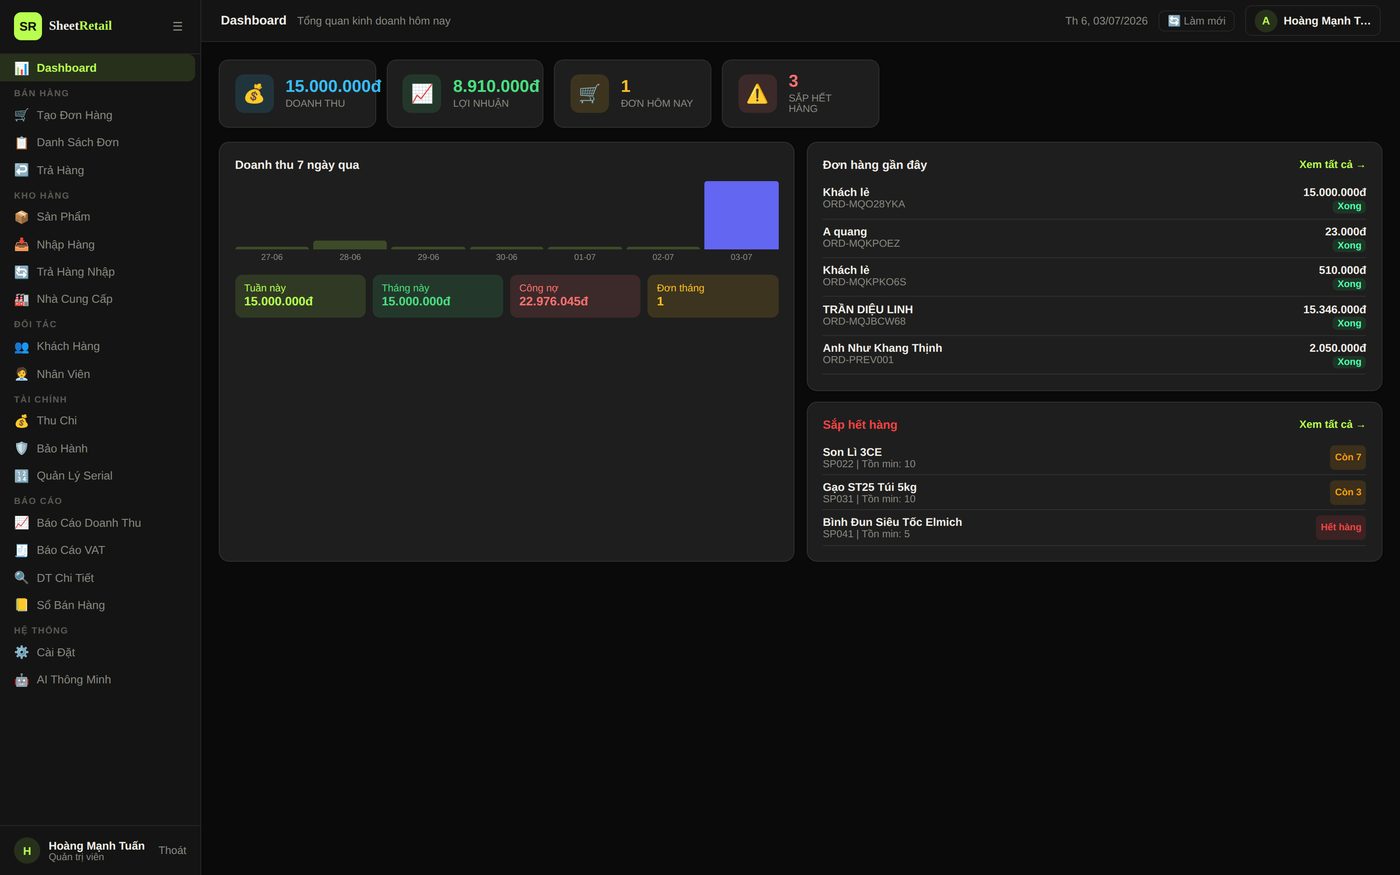Screen dimensions: 1400x875
Task: Click the Còn 7 stock badge
Action: pos(1348,457)
